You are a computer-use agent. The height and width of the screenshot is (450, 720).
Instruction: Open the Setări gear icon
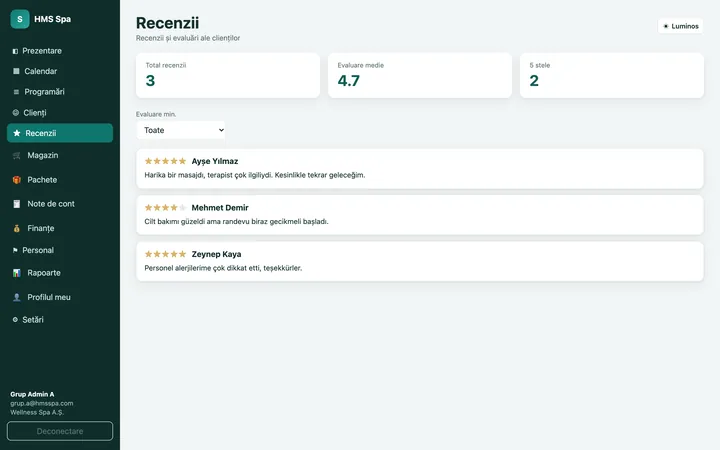click(15, 320)
